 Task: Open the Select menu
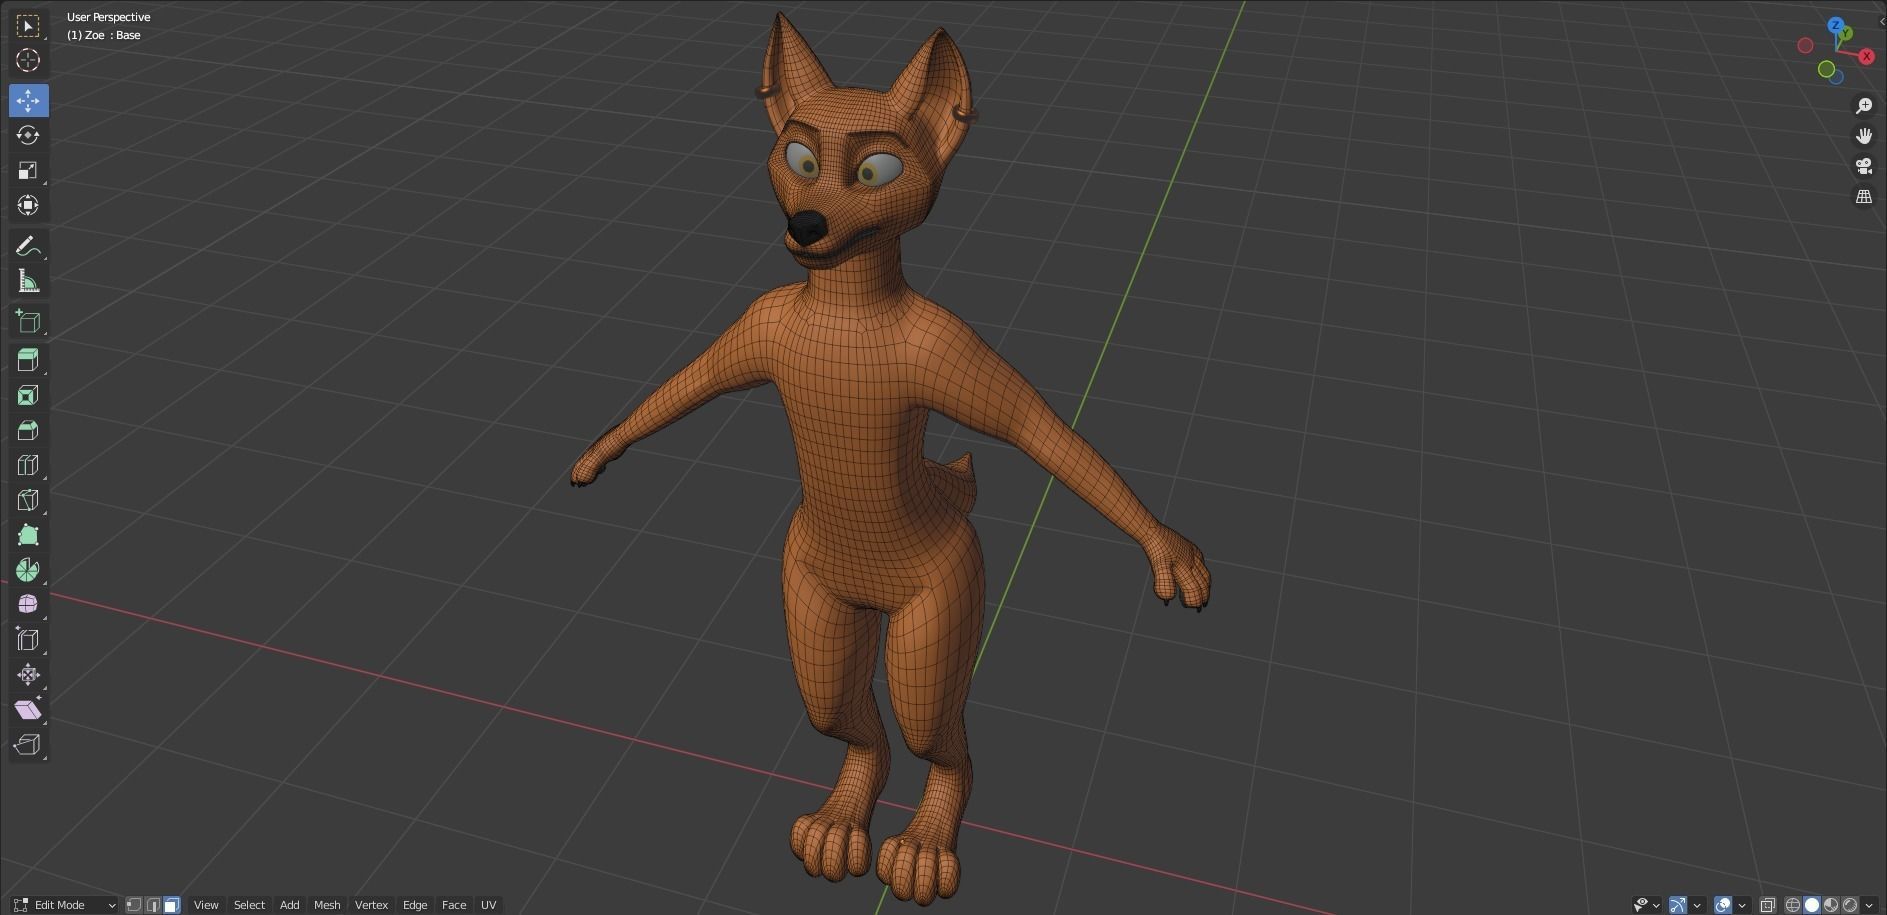(x=249, y=905)
